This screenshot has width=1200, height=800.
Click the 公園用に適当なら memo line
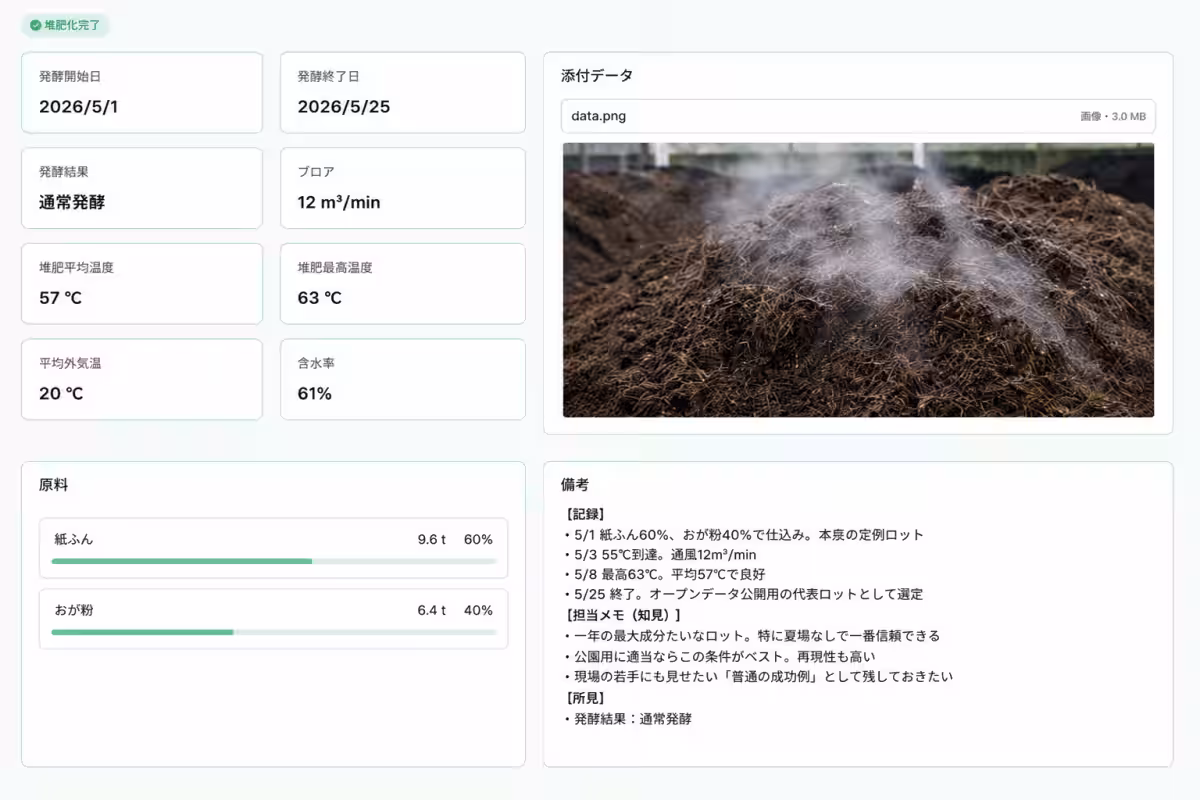pos(719,656)
